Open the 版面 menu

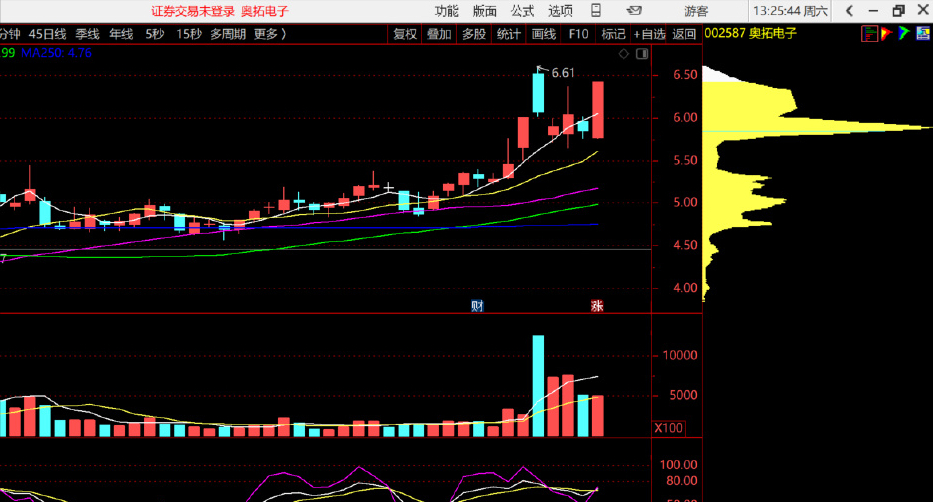(484, 11)
